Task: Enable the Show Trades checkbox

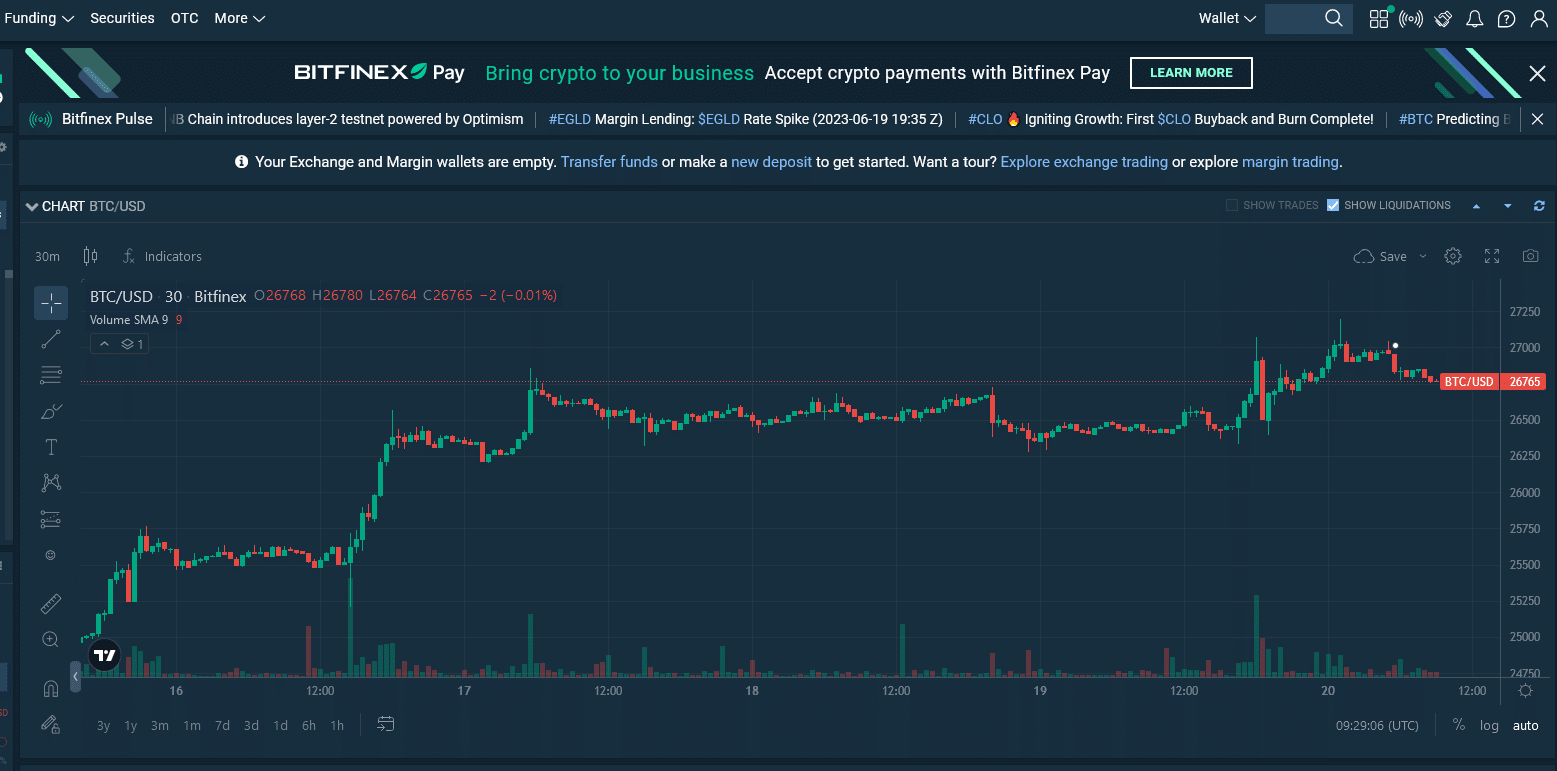Action: (1232, 205)
